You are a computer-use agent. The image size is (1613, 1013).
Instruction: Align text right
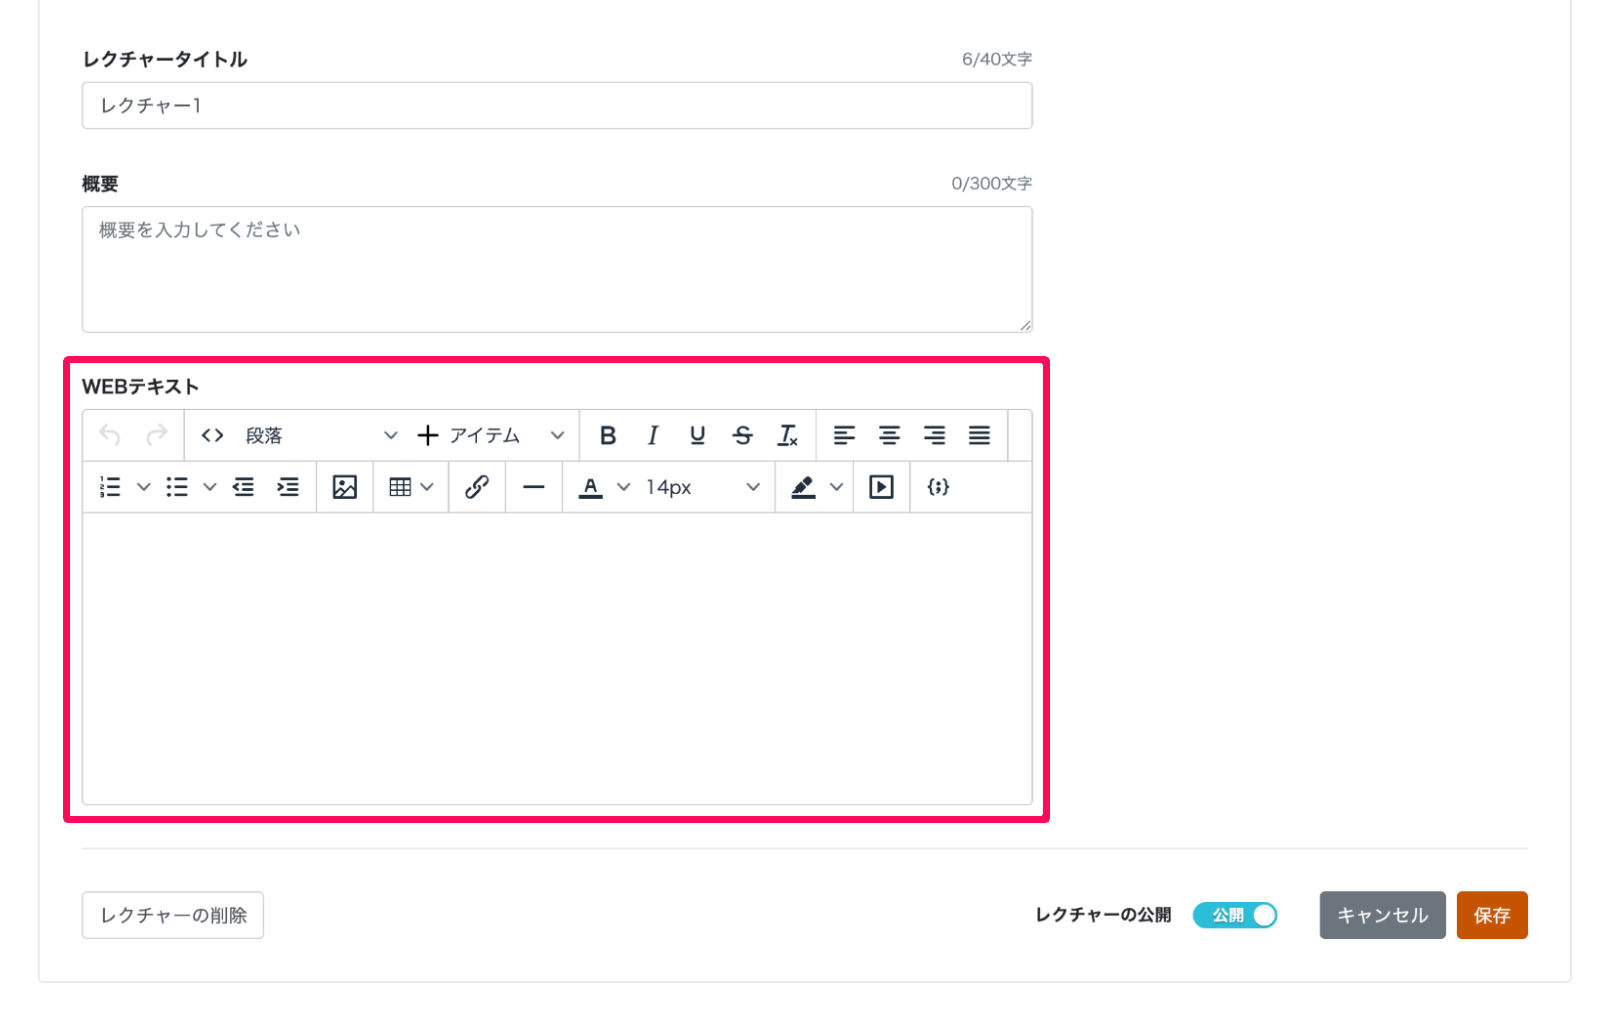[x=935, y=435]
